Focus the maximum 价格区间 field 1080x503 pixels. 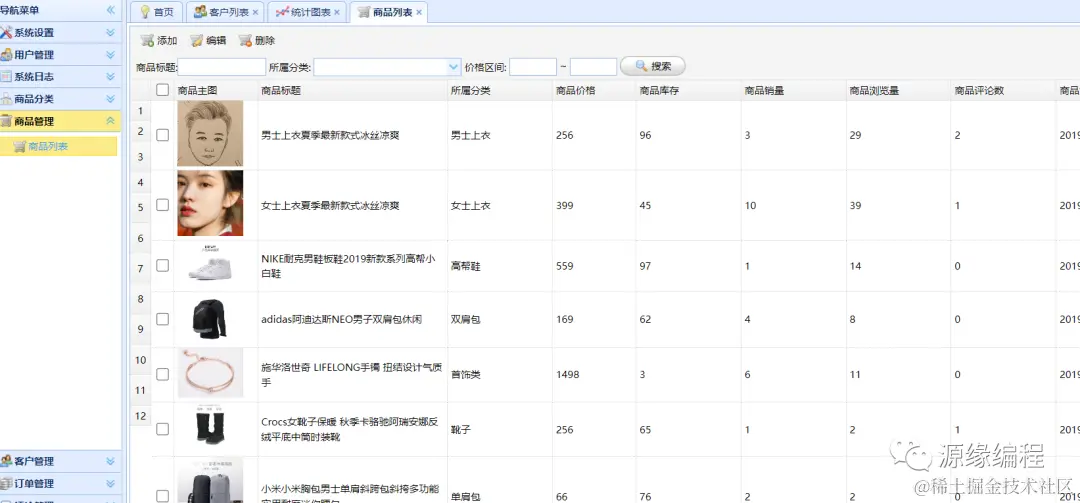point(593,67)
